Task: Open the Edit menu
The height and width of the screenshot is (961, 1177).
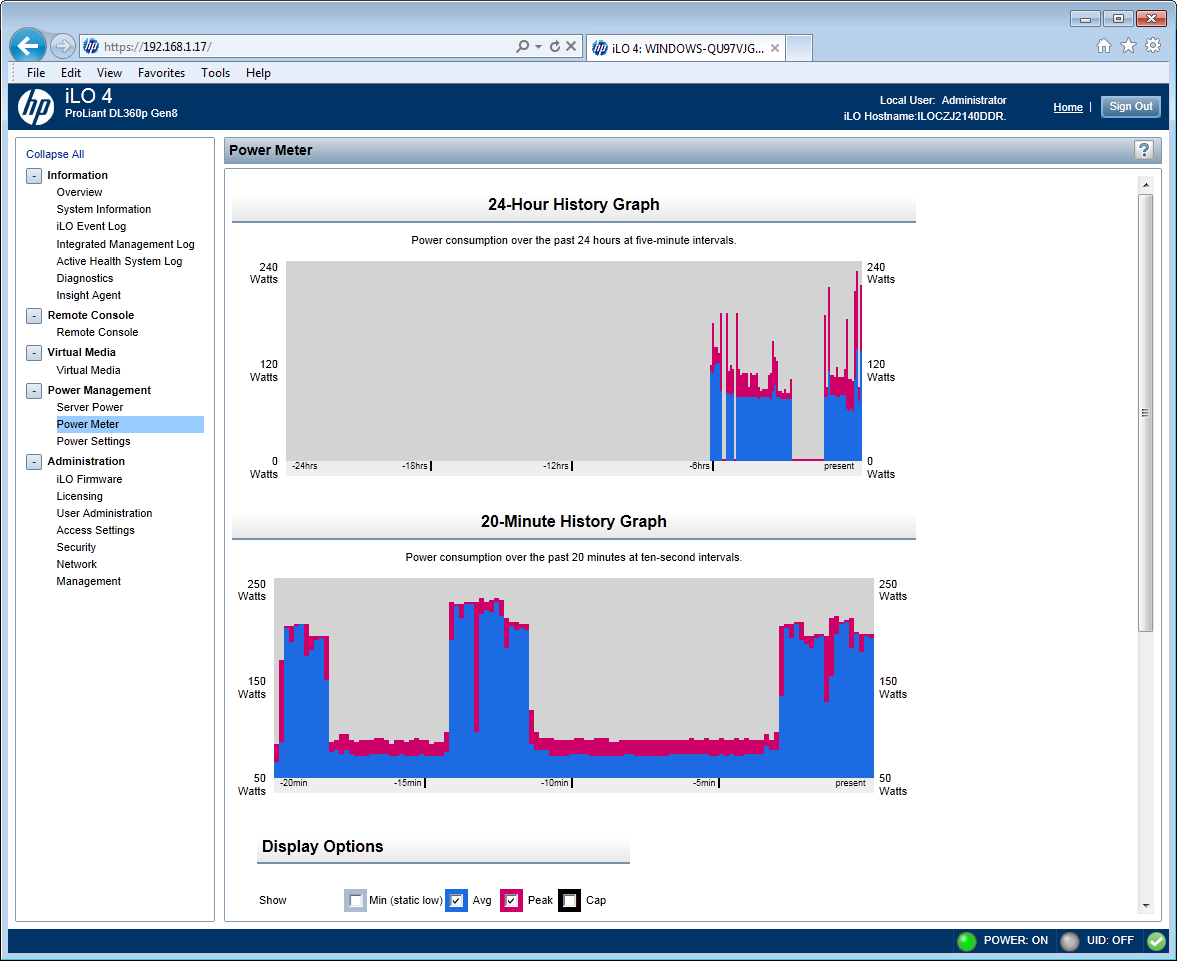Action: coord(71,73)
